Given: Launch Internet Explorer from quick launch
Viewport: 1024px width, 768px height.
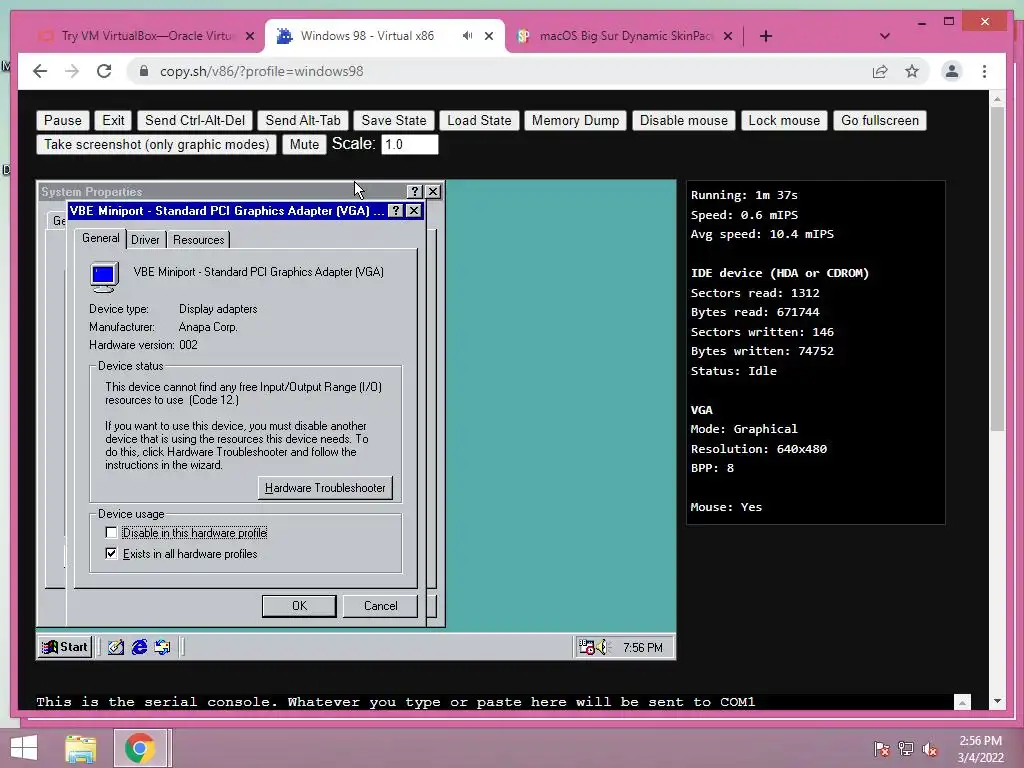Looking at the screenshot, I should (x=139, y=647).
